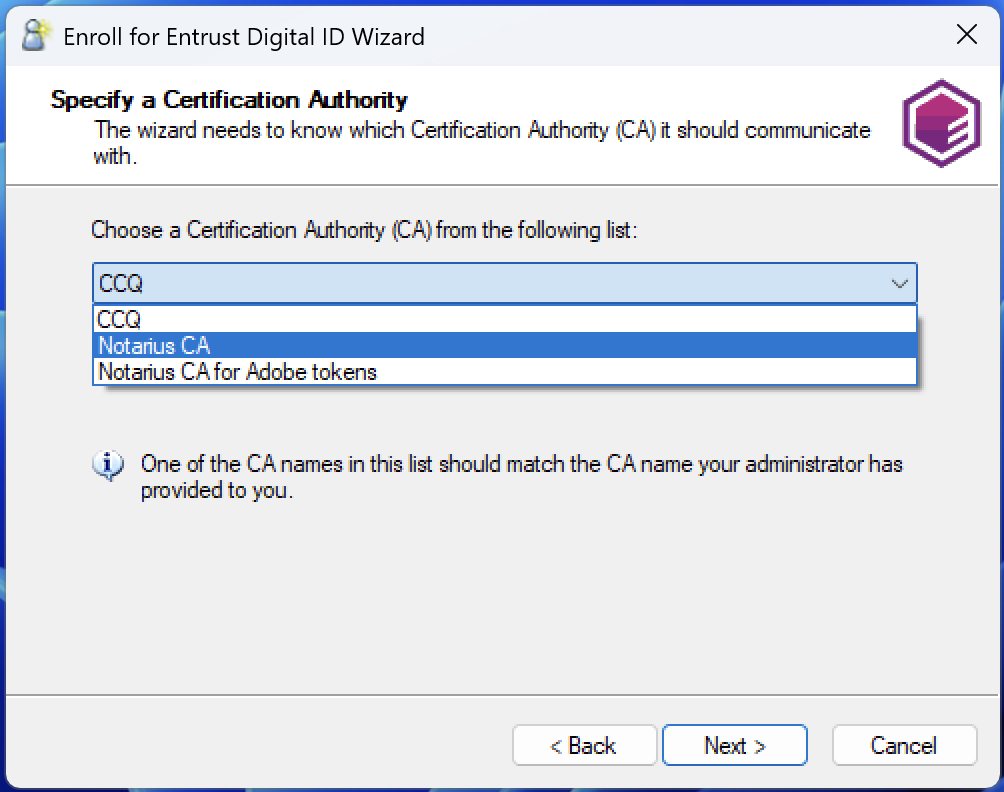Cancel the enrollment wizard
1004x792 pixels.
903,746
